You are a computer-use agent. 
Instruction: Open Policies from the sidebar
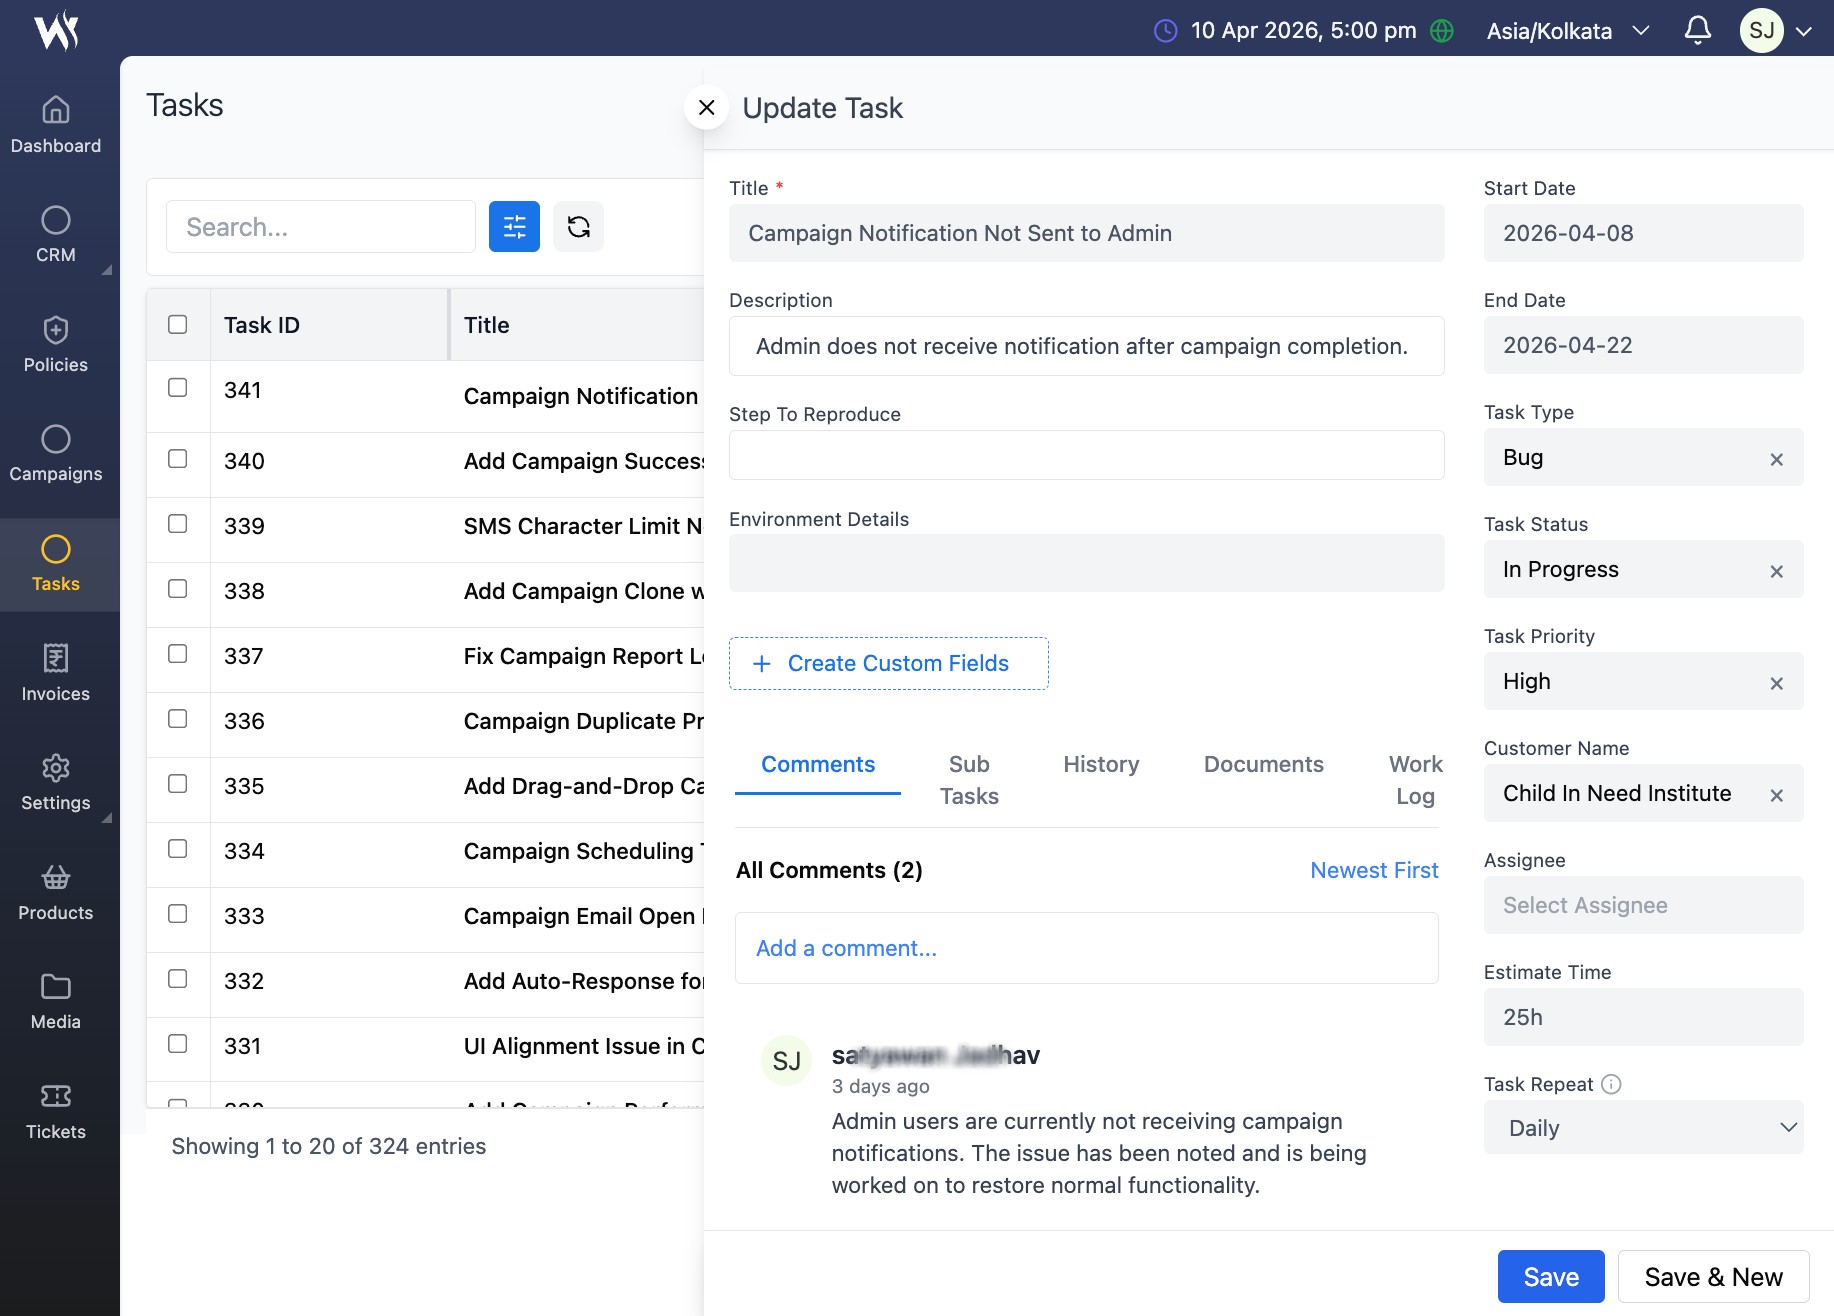coord(56,344)
